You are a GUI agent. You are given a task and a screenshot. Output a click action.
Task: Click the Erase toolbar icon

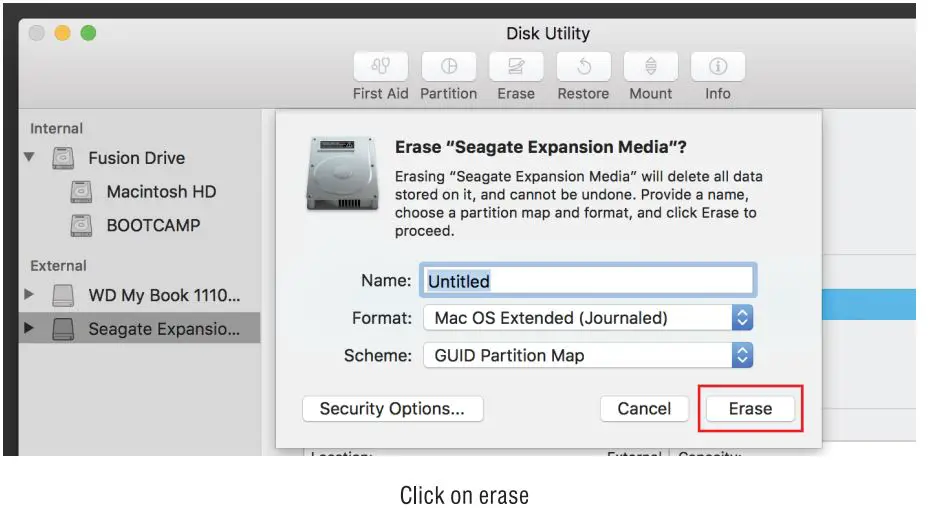pos(516,67)
